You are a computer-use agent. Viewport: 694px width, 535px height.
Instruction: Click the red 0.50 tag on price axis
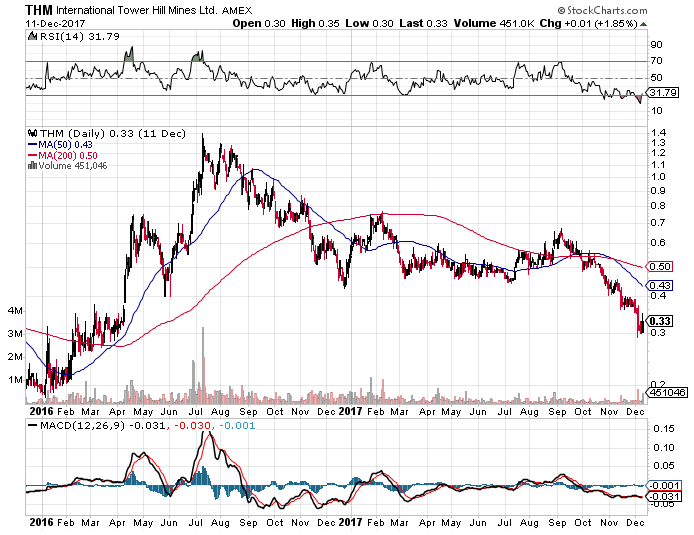tap(659, 266)
